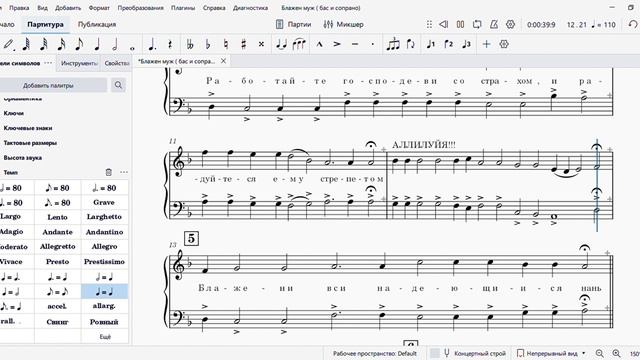Screen dimensions: 640x360
Task: Pause playback with the orange button
Action: click(x=460, y=24)
